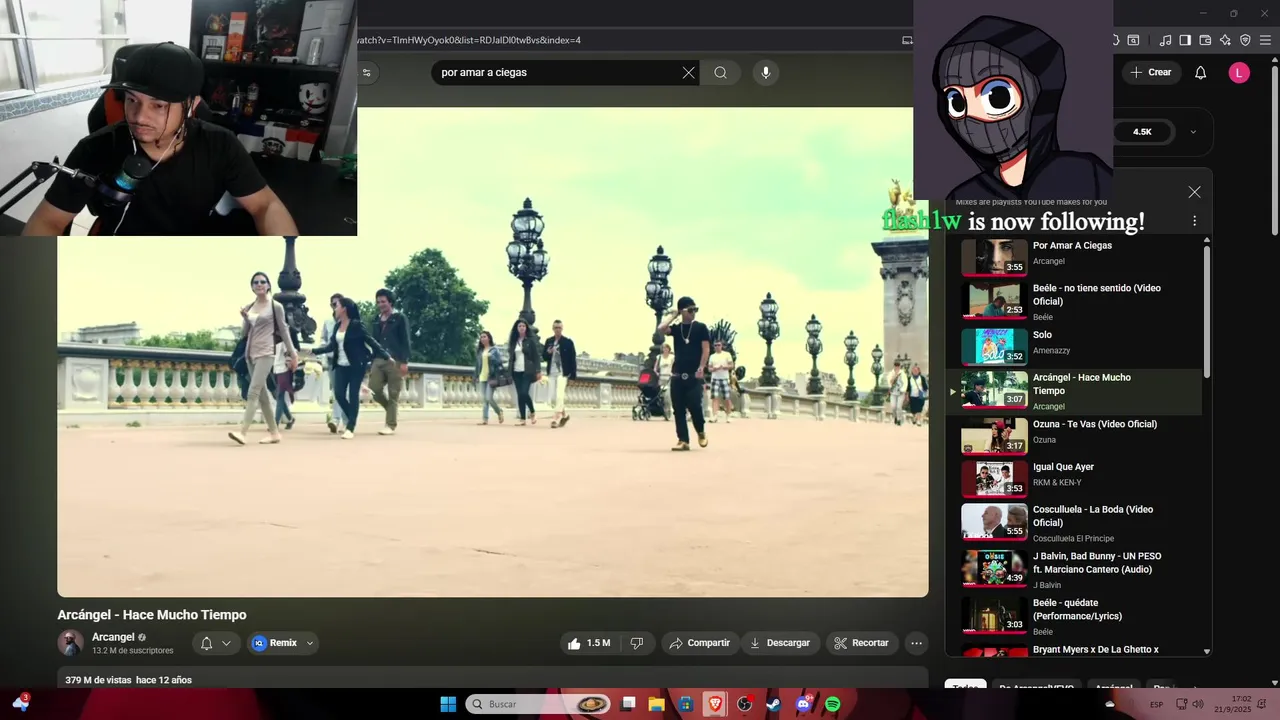Play 'Beéle - quédate' playlist item
This screenshot has height=720, width=1280.
(1075, 616)
